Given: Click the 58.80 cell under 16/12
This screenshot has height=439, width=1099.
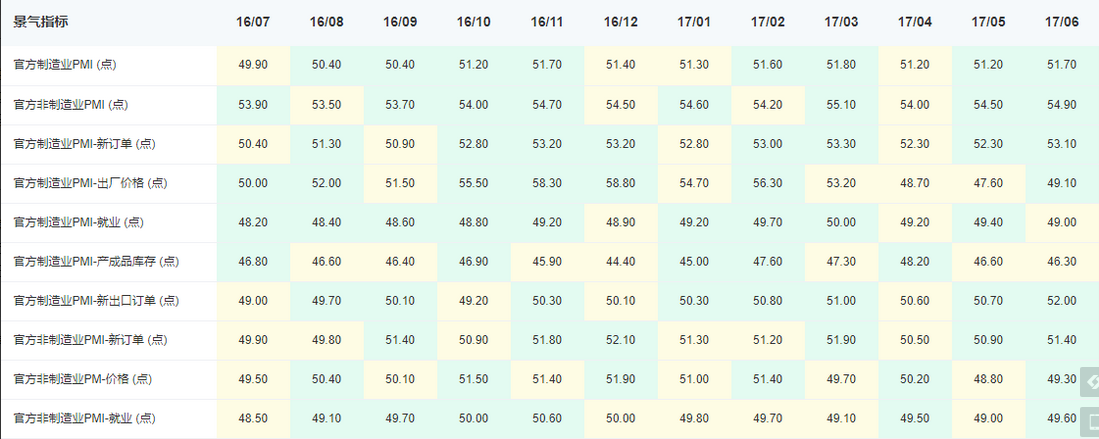Looking at the screenshot, I should [621, 183].
